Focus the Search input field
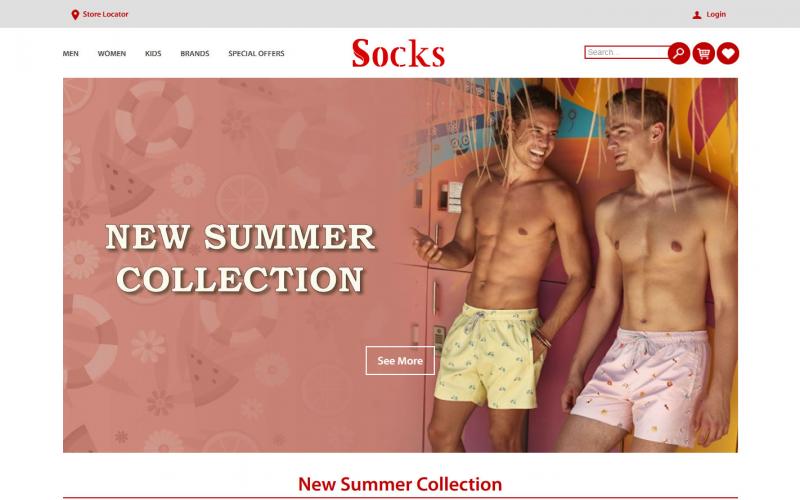This screenshot has width=800, height=500. click(x=627, y=52)
